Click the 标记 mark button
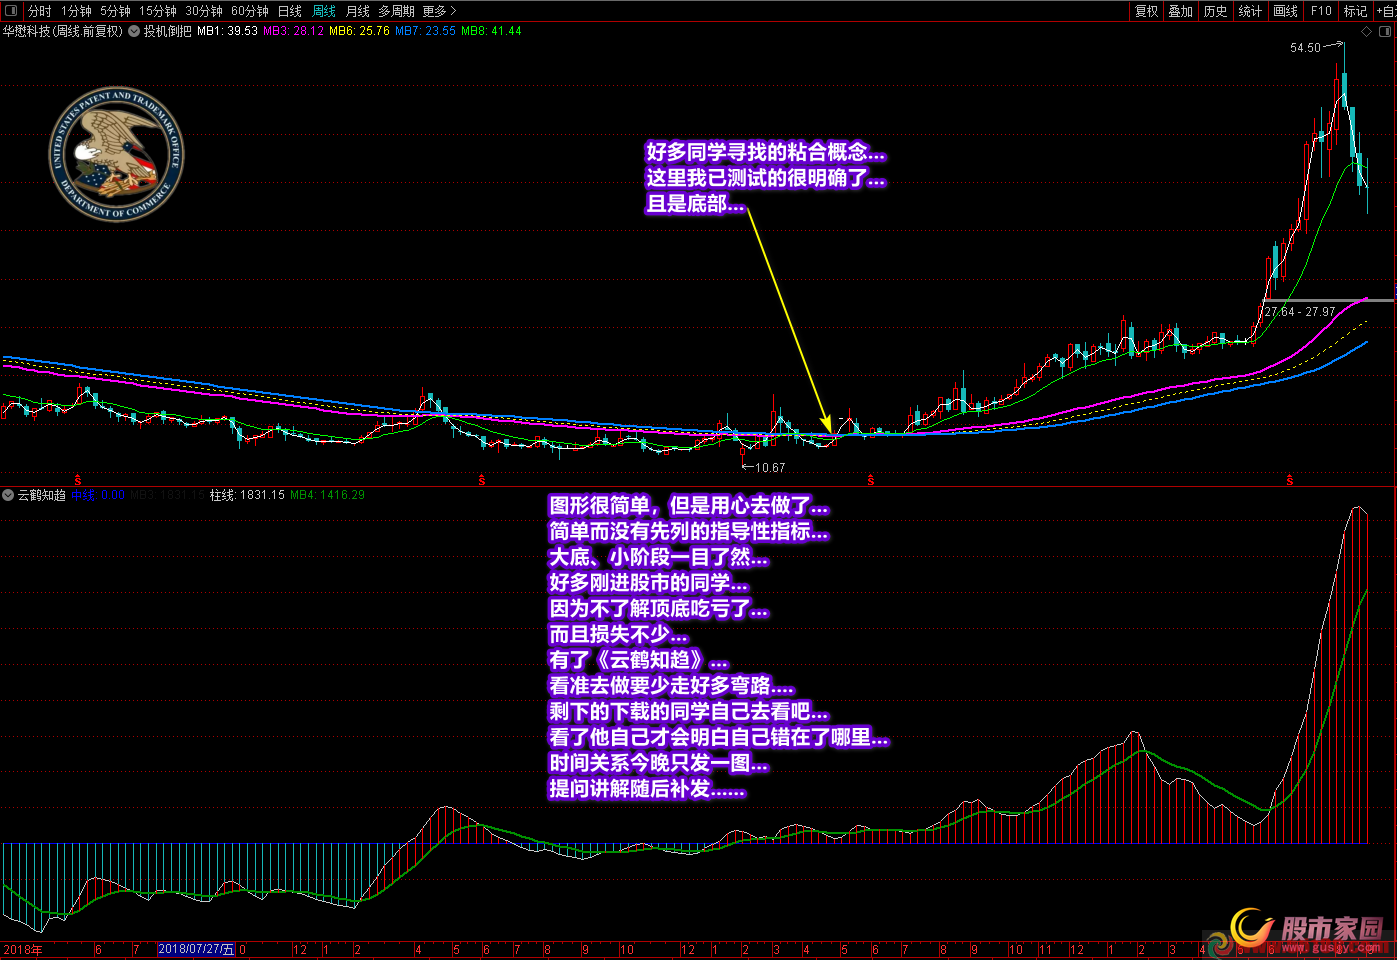This screenshot has height=960, width=1397. pyautogui.click(x=1355, y=11)
